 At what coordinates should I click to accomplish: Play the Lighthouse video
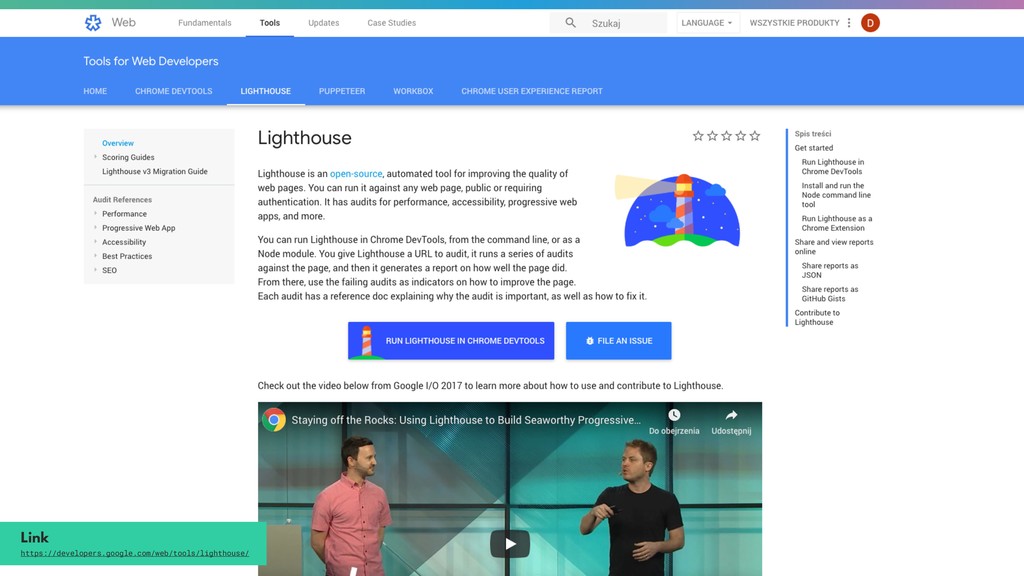pyautogui.click(x=510, y=543)
